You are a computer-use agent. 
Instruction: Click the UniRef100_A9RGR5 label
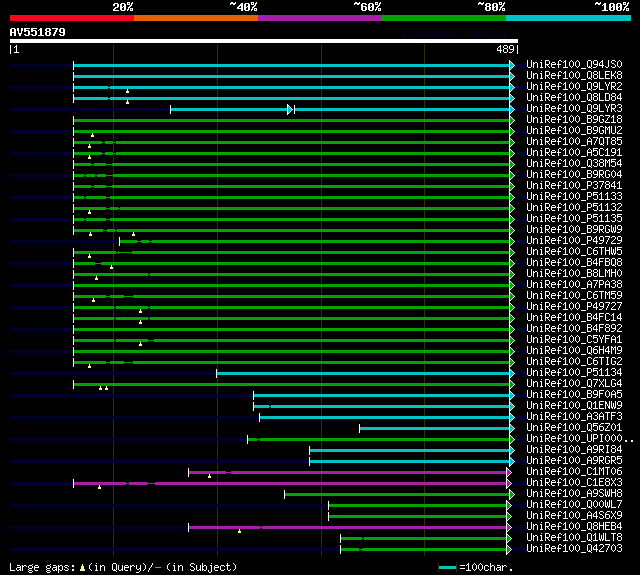(574, 461)
